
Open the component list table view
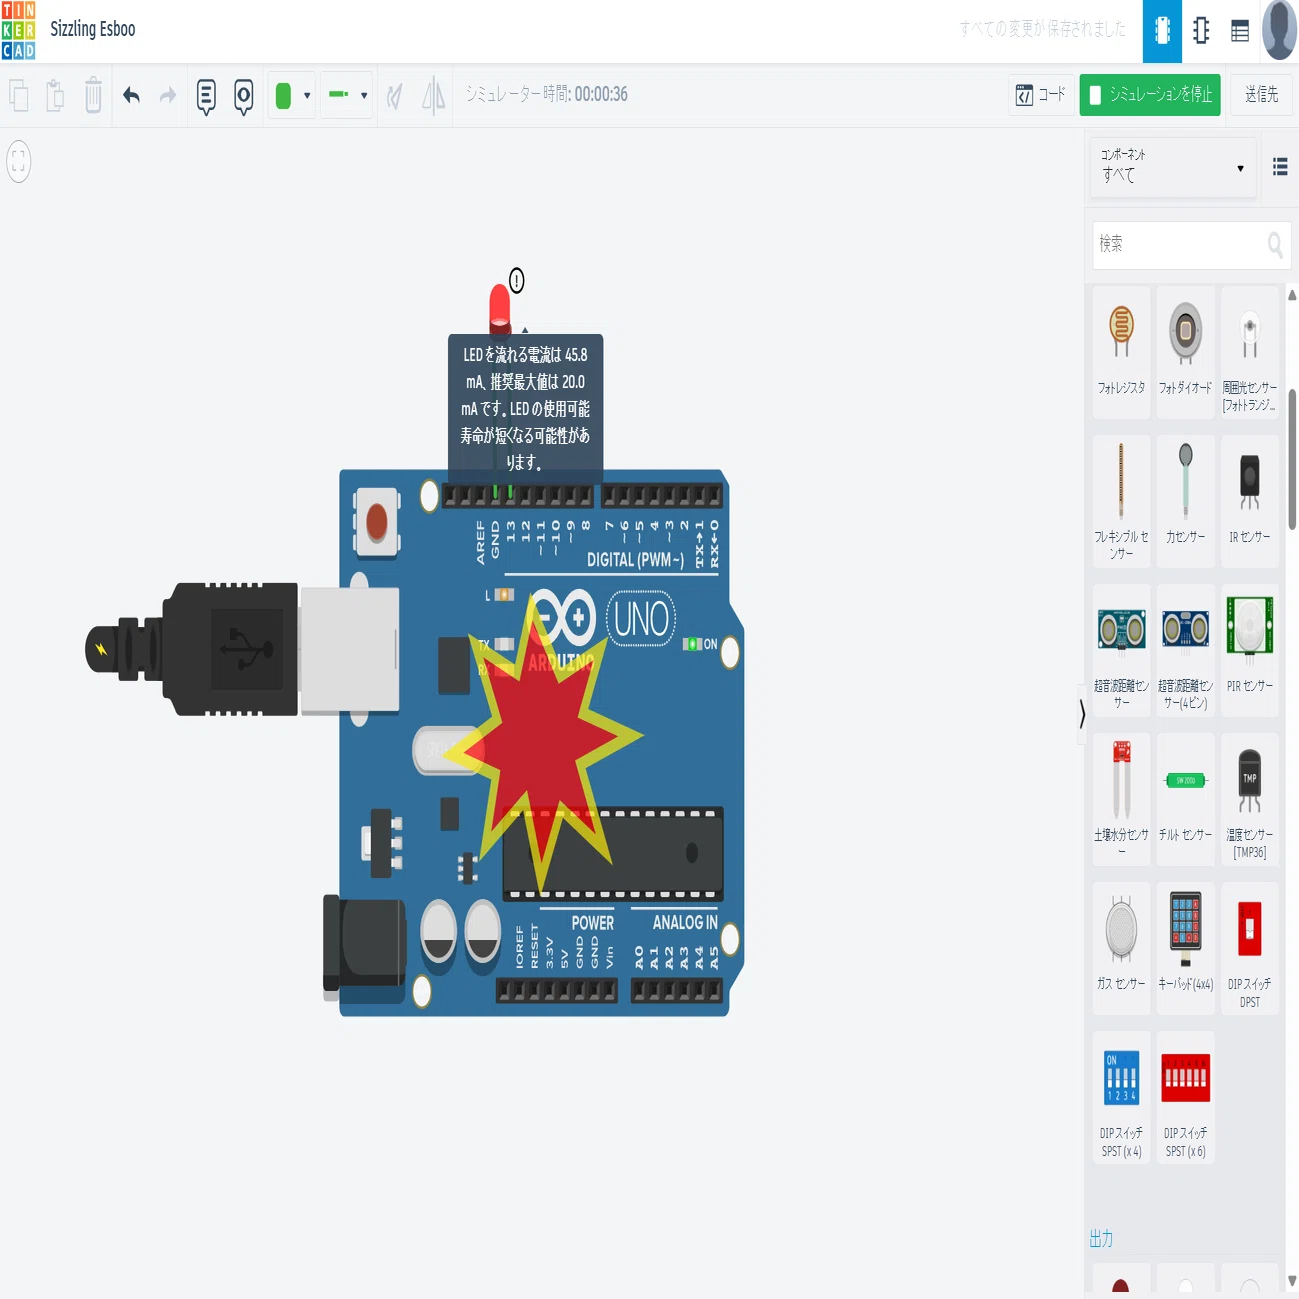pos(1240,31)
